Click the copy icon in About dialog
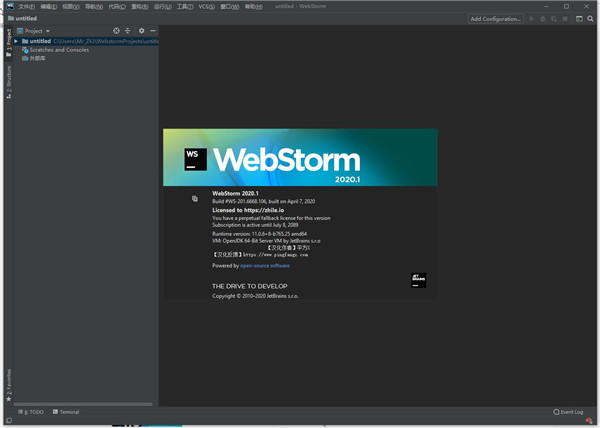600x428 pixels. [x=195, y=199]
